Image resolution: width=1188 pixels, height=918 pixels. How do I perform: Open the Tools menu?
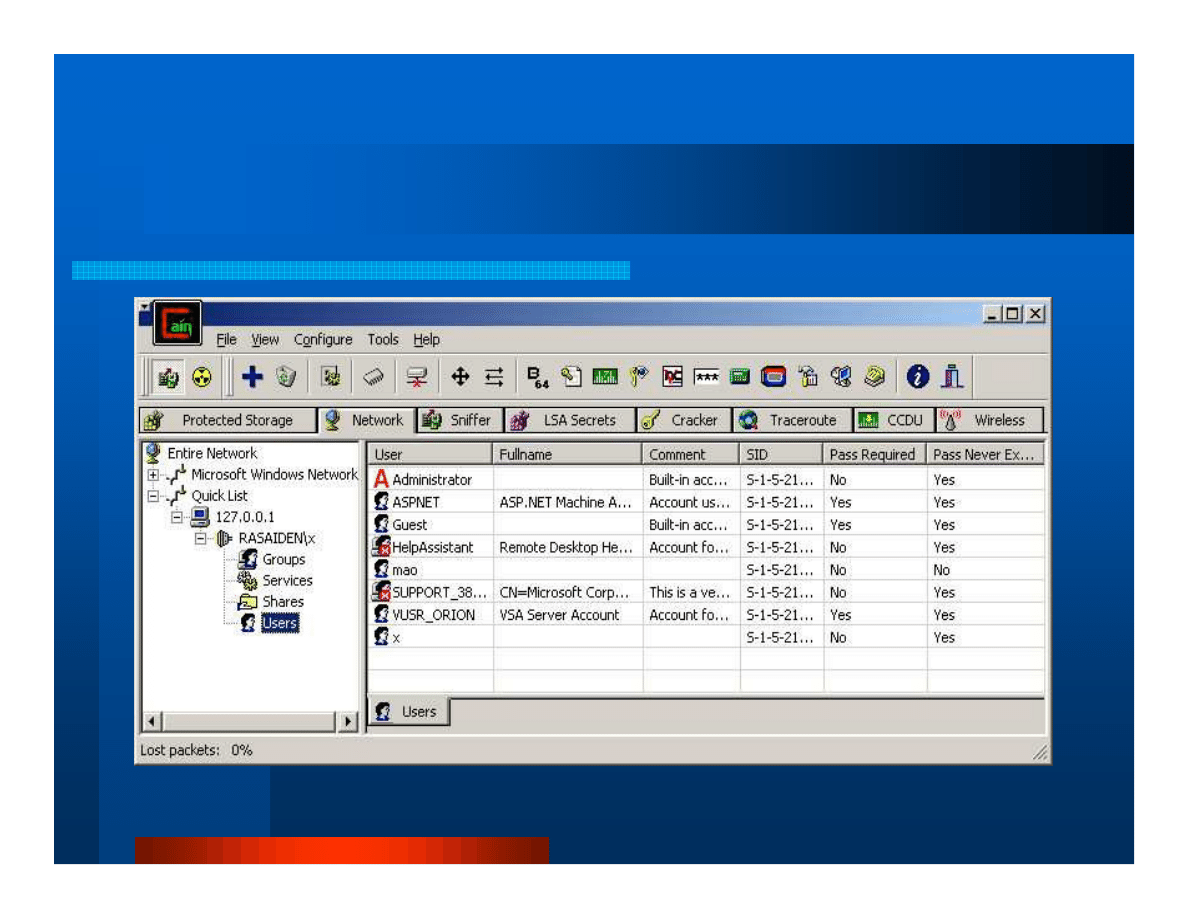tap(383, 339)
